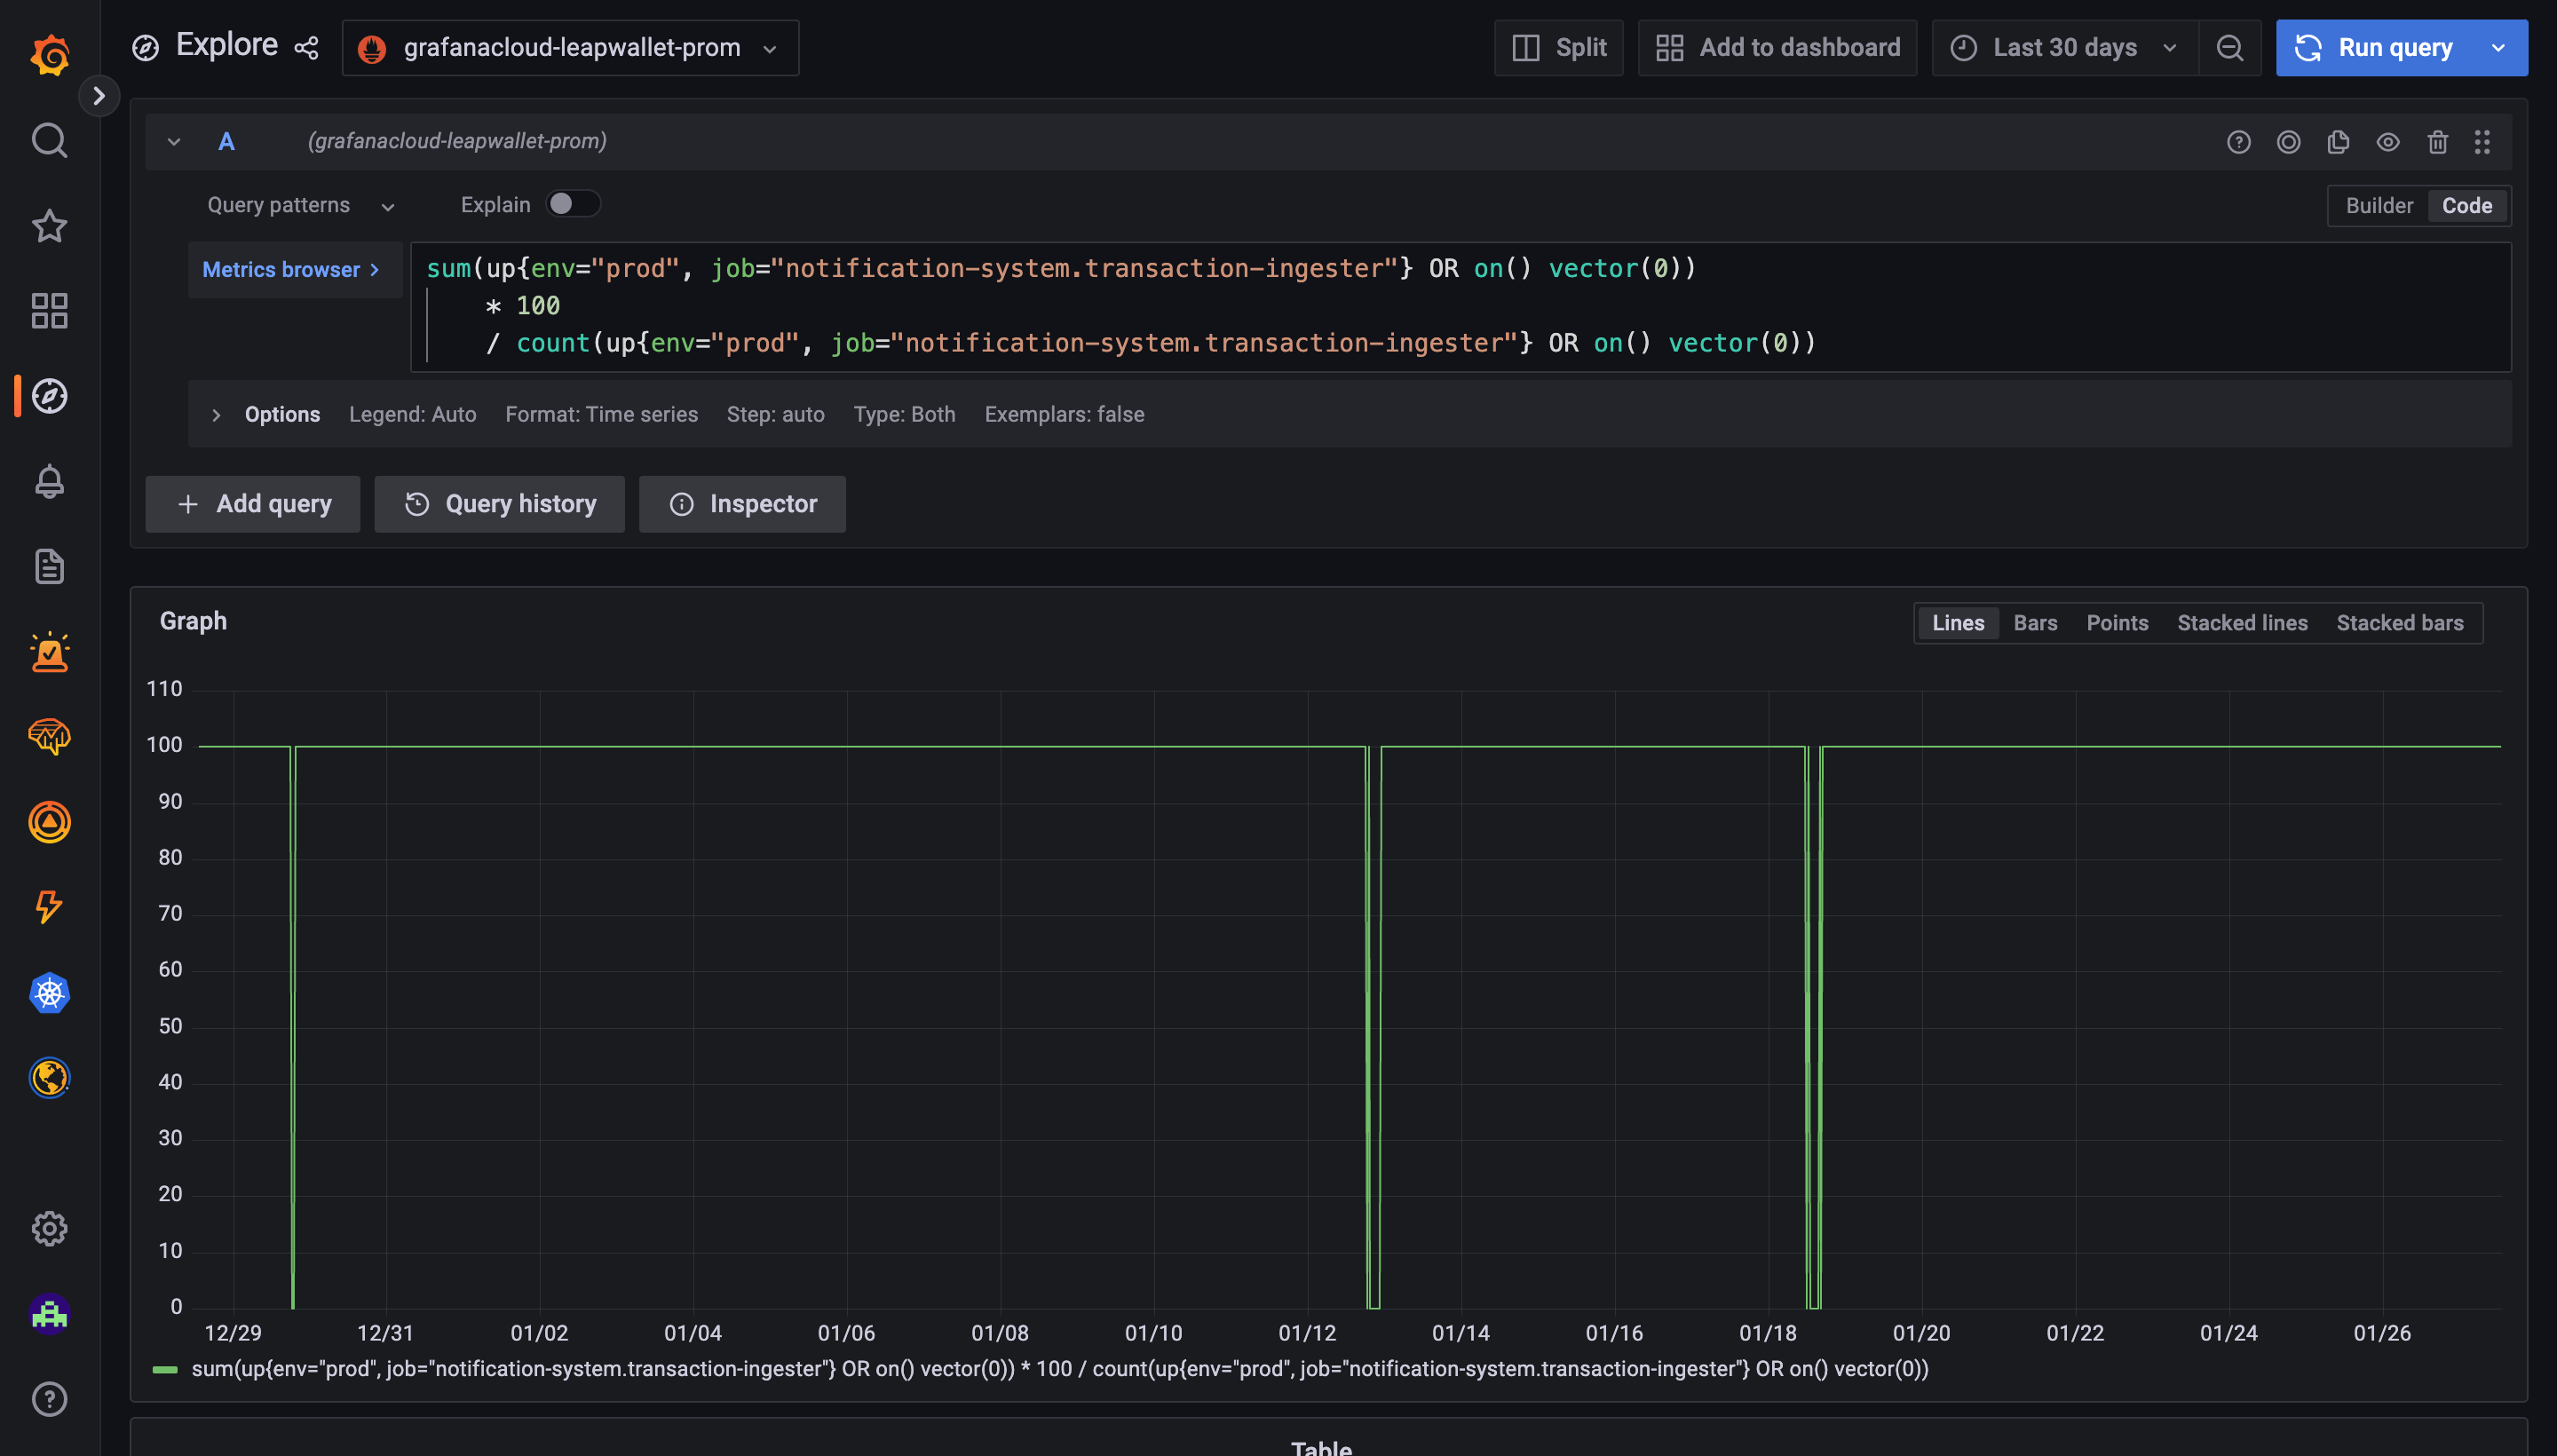The width and height of the screenshot is (2557, 1456).
Task: Open the search icon in sidebar
Action: coord(49,141)
